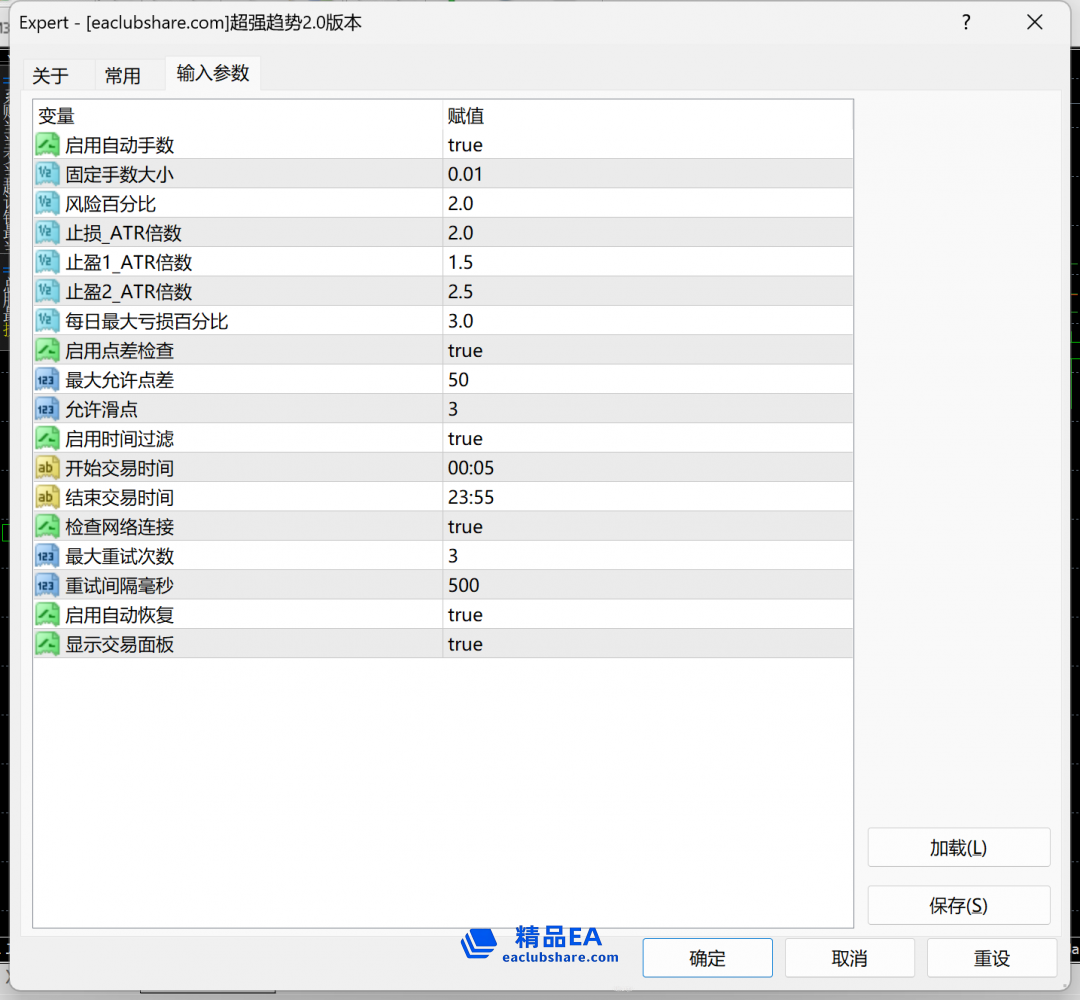Open the 常用 tab

click(123, 76)
